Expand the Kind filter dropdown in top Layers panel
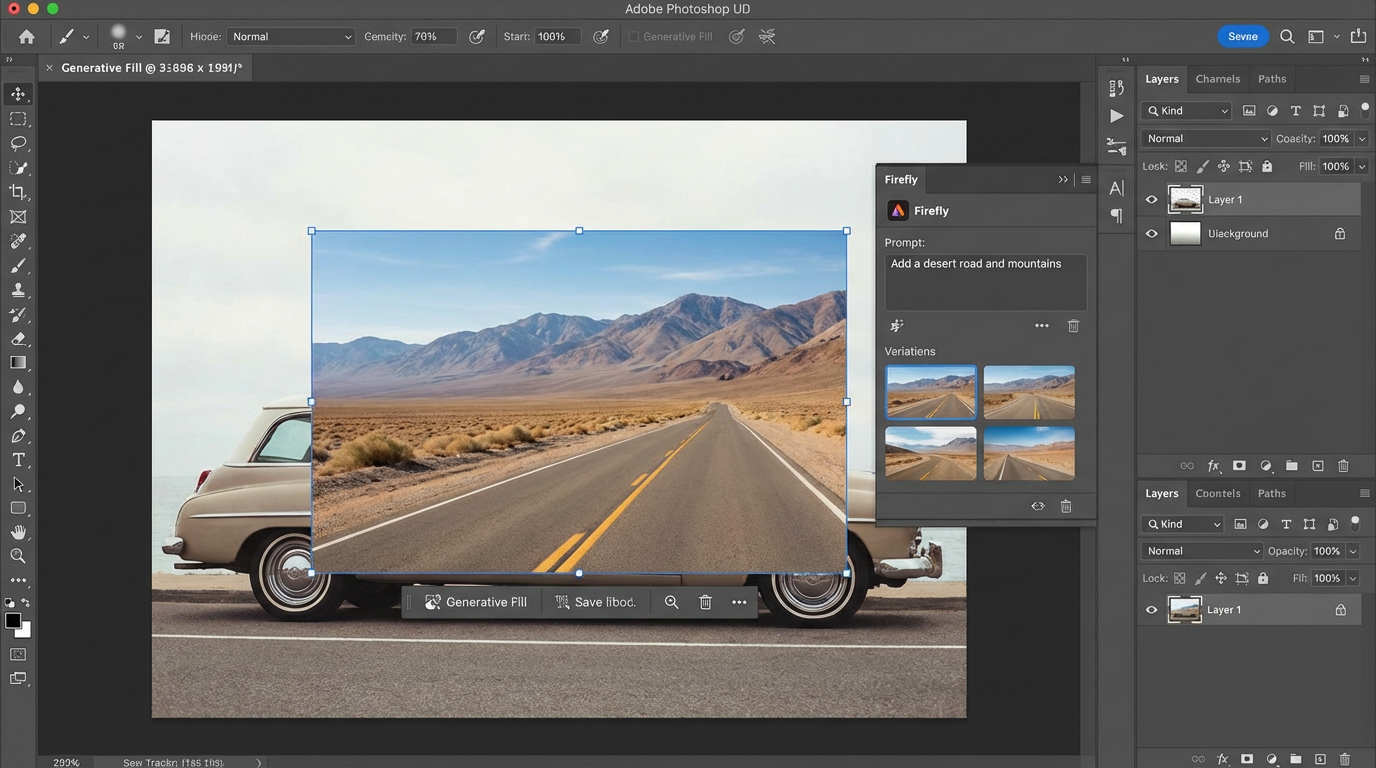 point(1188,111)
